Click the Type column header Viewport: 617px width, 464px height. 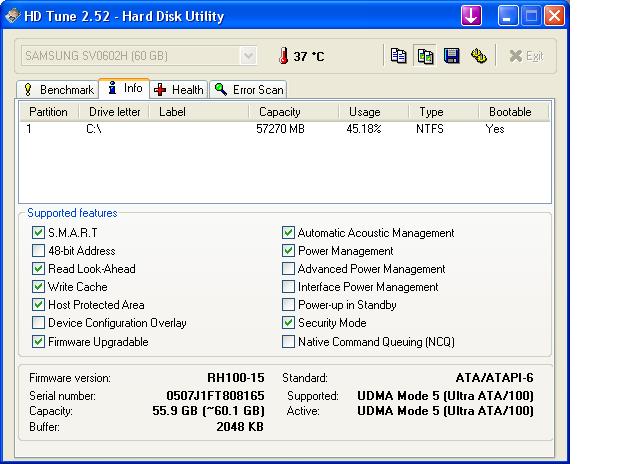pyautogui.click(x=443, y=112)
